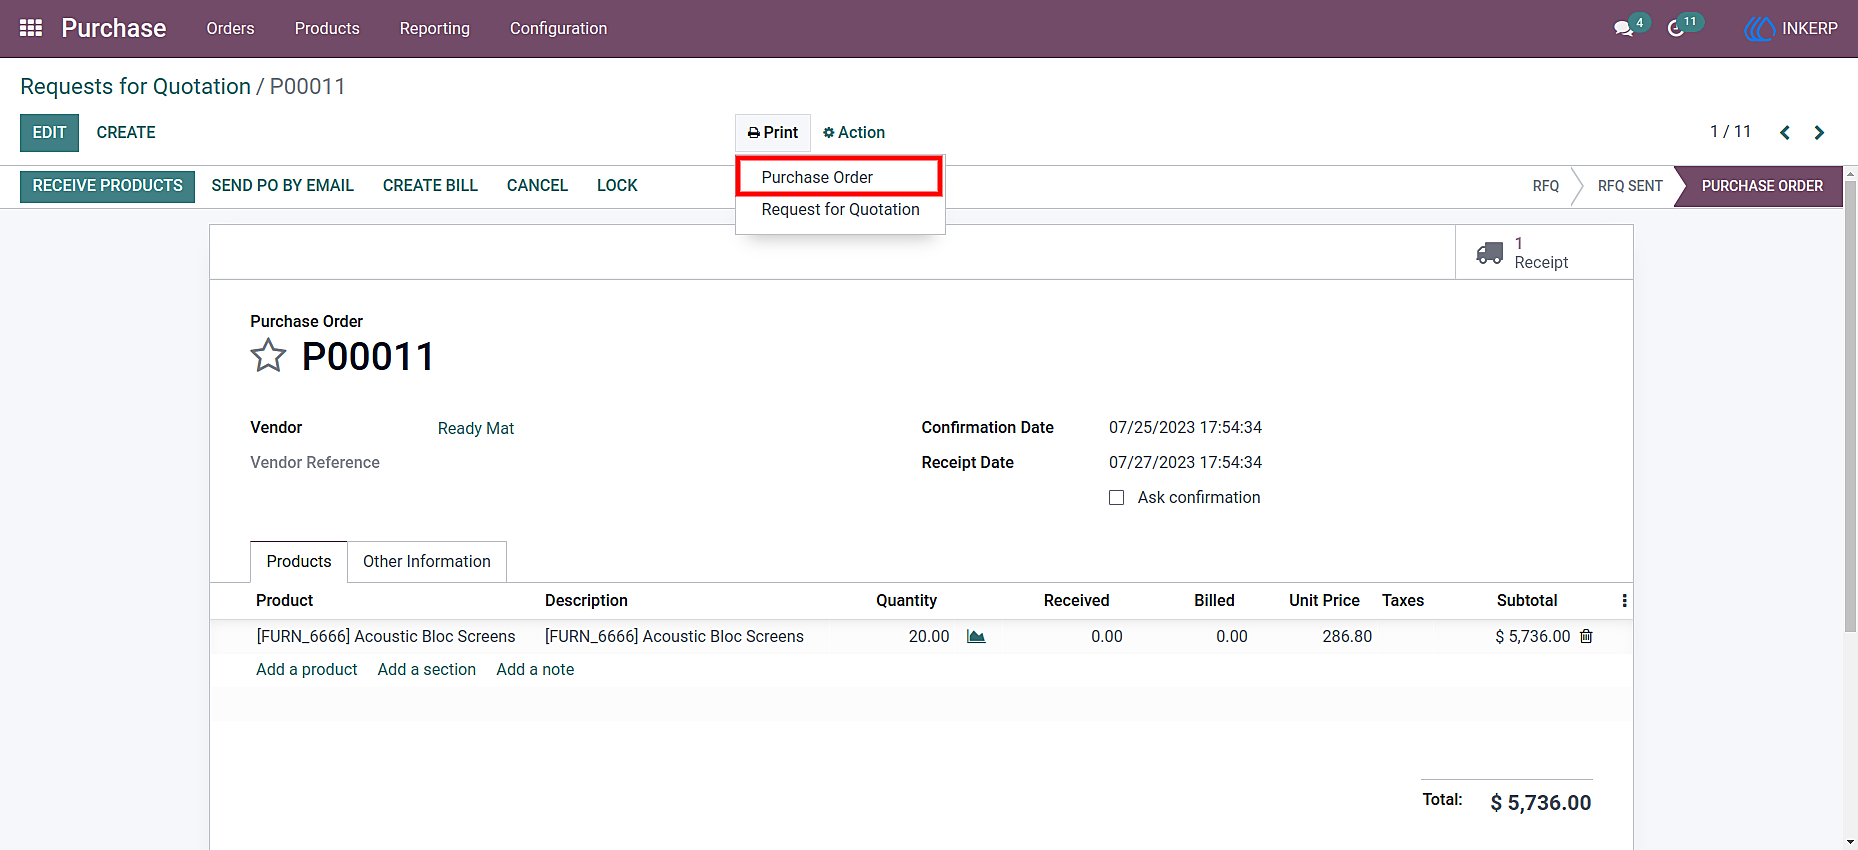The height and width of the screenshot is (850, 1858).
Task: Open the Action dropdown
Action: click(x=854, y=132)
